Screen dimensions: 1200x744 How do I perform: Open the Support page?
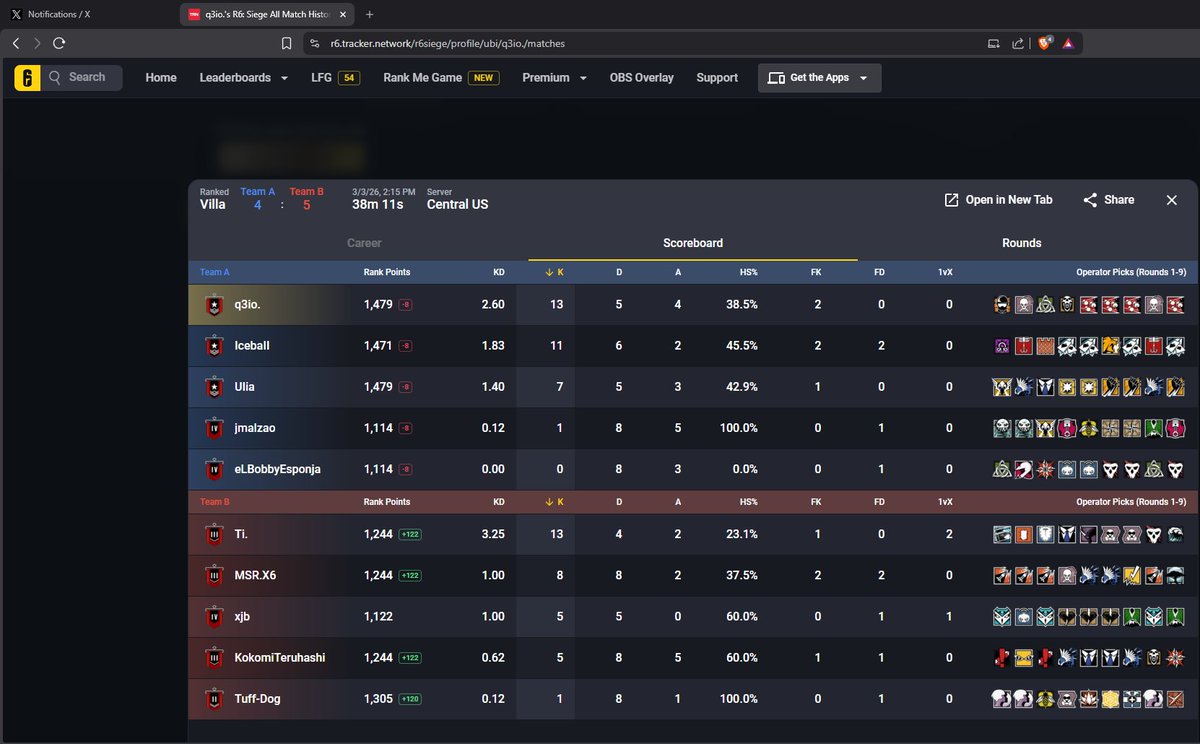tap(717, 78)
